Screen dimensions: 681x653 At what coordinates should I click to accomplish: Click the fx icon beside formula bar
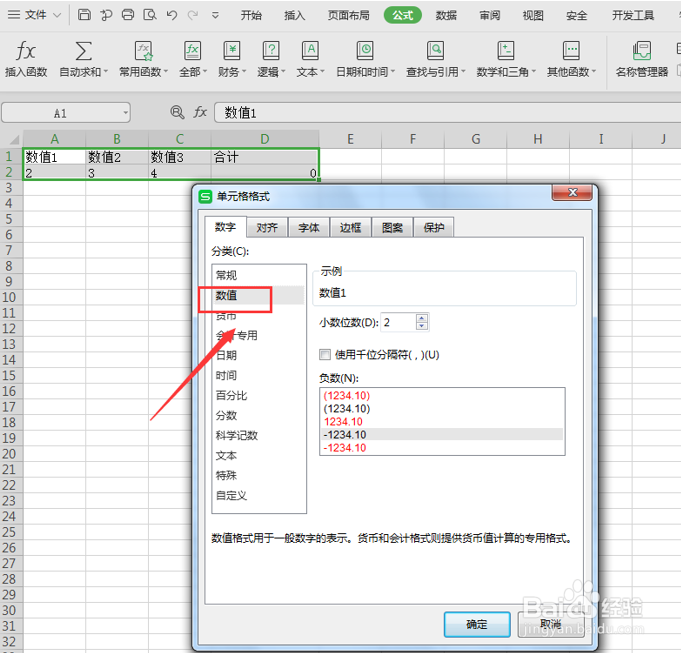(x=200, y=112)
